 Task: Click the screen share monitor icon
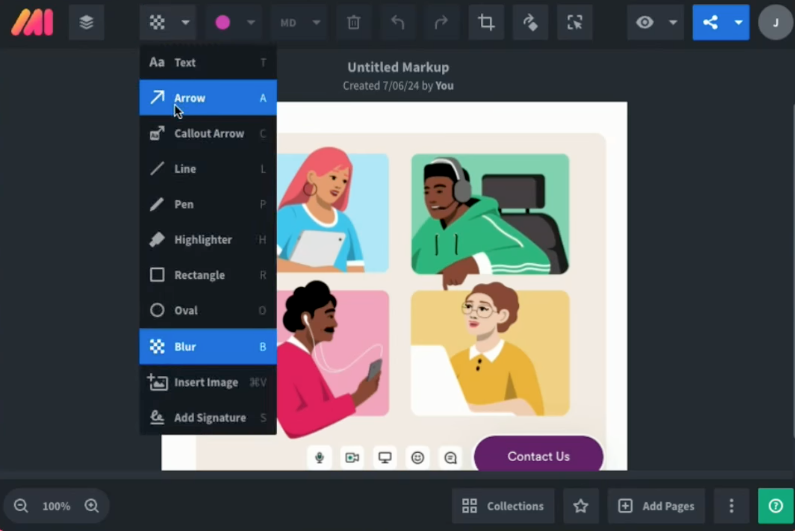[x=385, y=457]
